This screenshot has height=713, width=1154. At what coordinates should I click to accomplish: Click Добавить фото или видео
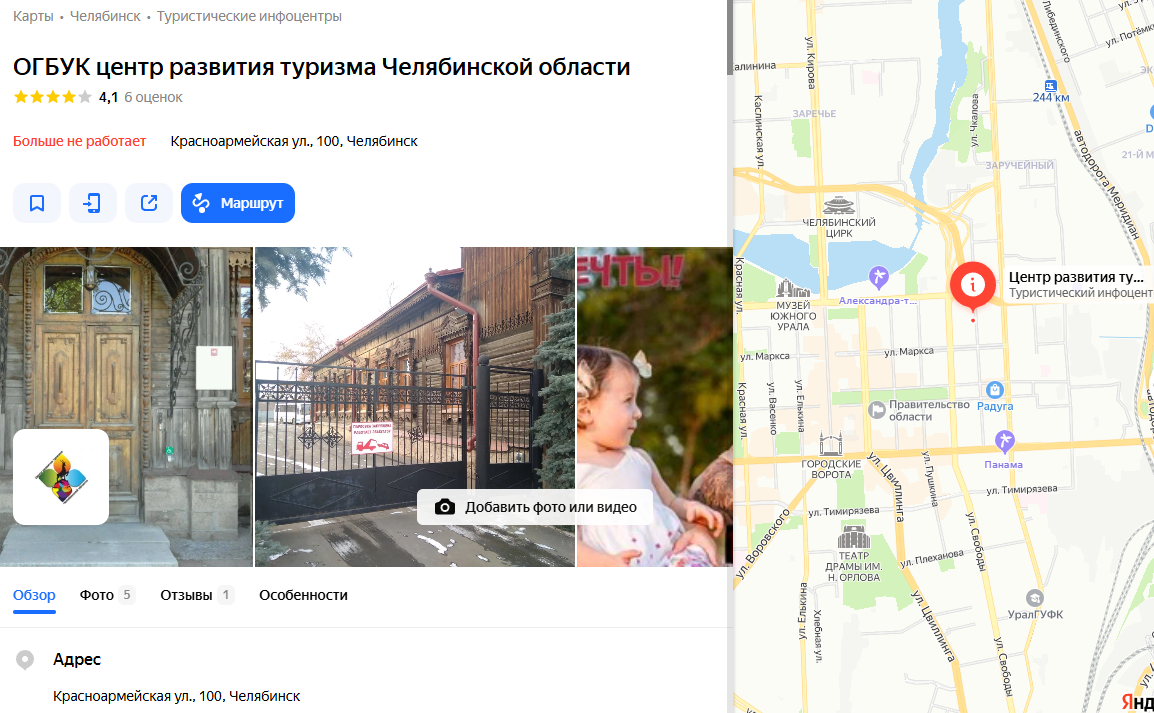coord(535,507)
